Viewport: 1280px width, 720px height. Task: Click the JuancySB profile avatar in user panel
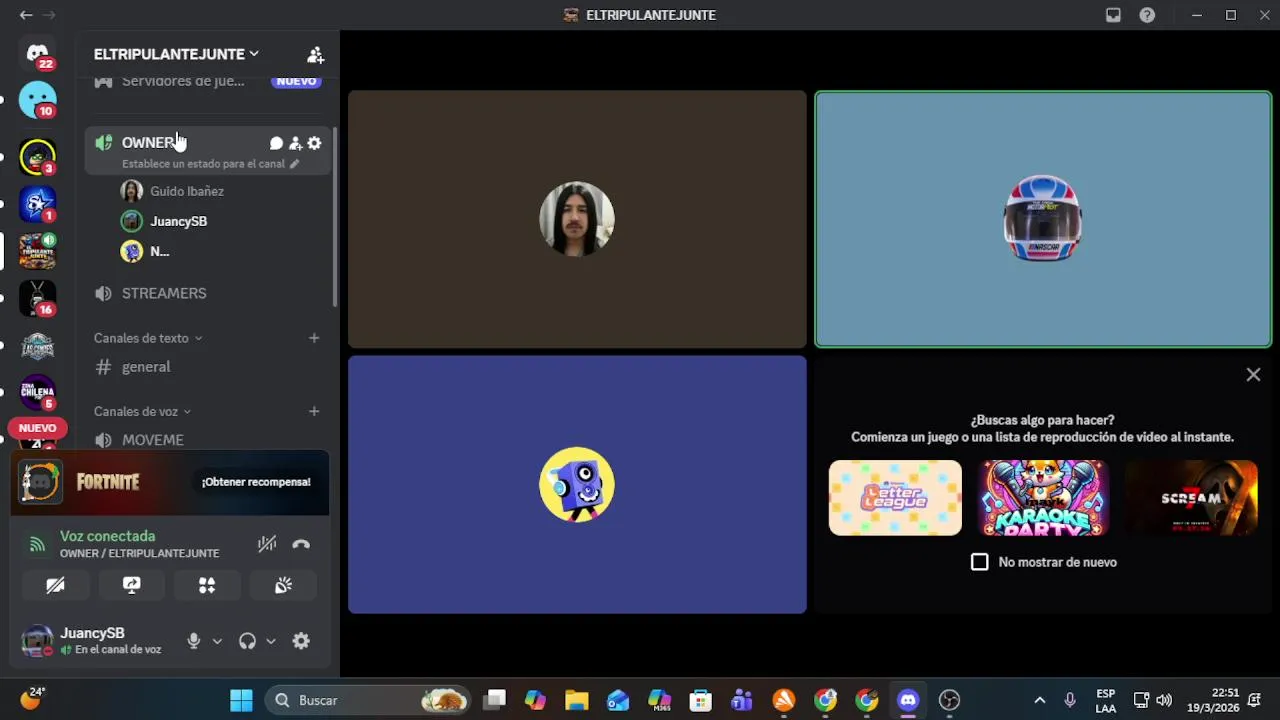coord(37,641)
